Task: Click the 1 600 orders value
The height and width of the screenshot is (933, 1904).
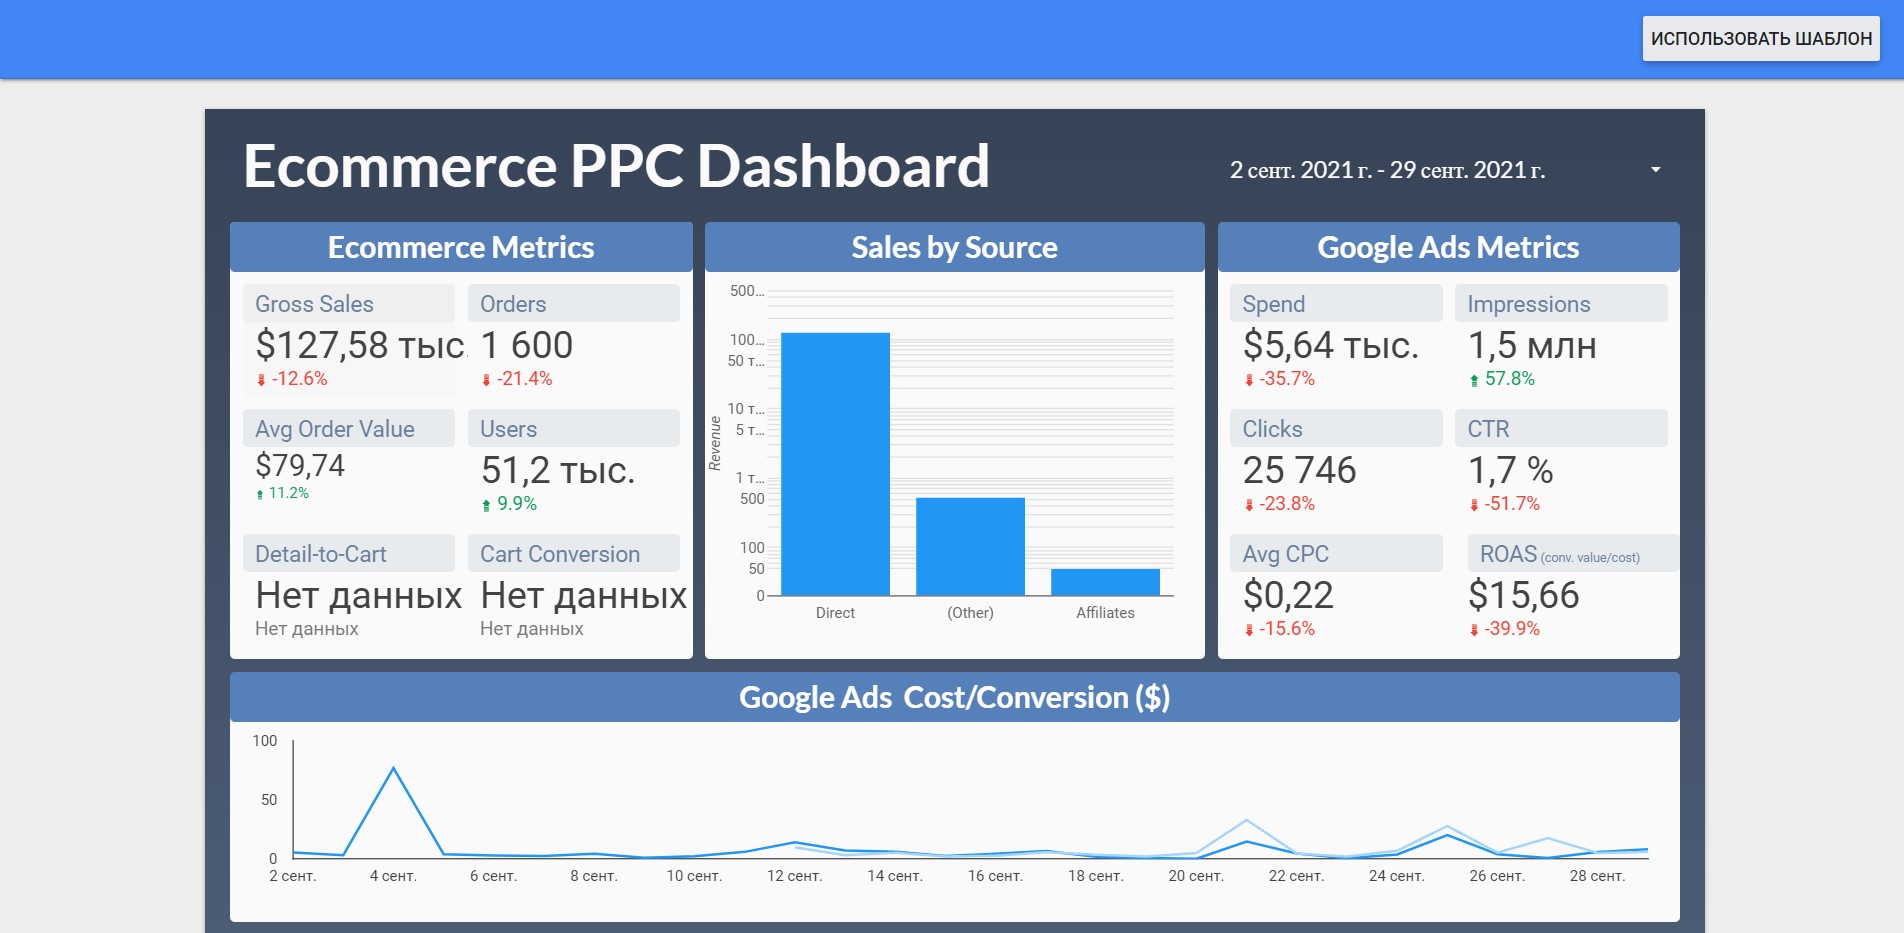Action: pyautogui.click(x=526, y=346)
